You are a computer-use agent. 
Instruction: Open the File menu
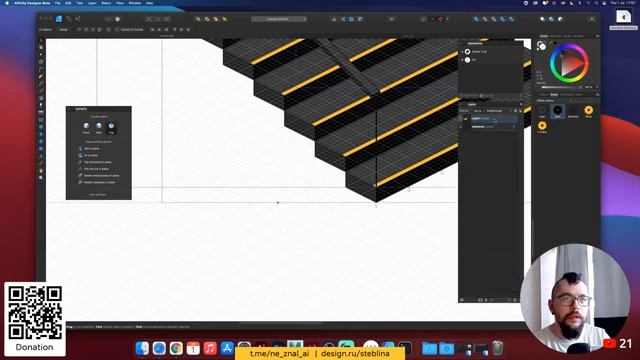(58, 3)
